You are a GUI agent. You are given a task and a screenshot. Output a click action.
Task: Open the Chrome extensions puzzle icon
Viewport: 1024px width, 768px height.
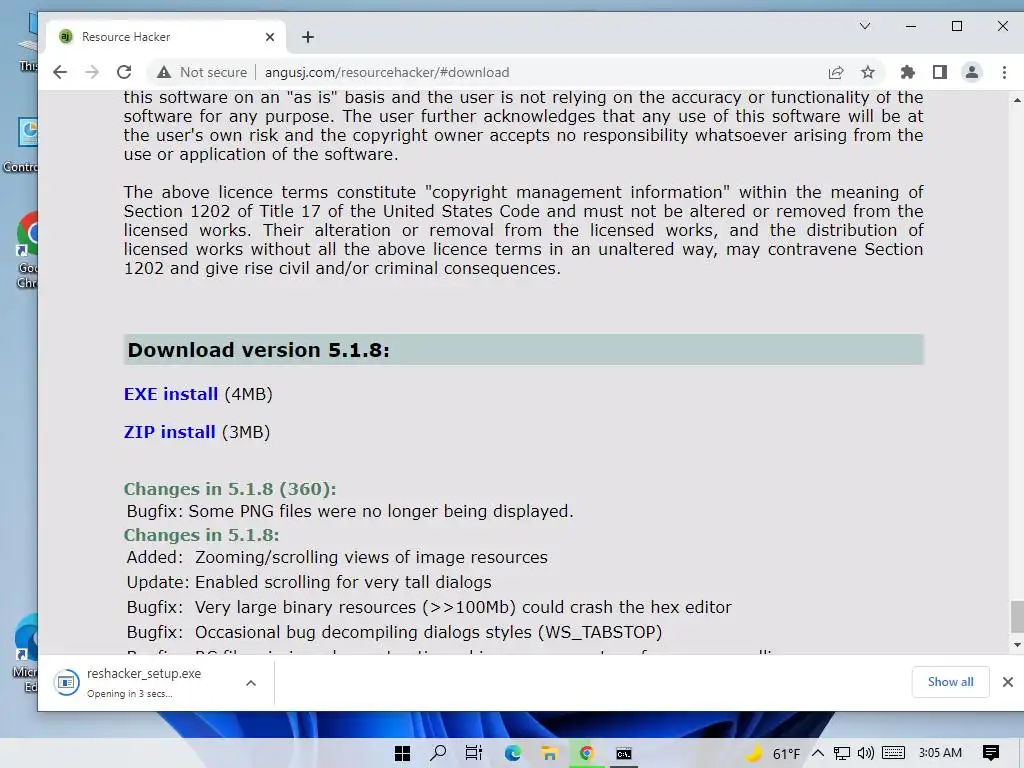click(x=907, y=72)
